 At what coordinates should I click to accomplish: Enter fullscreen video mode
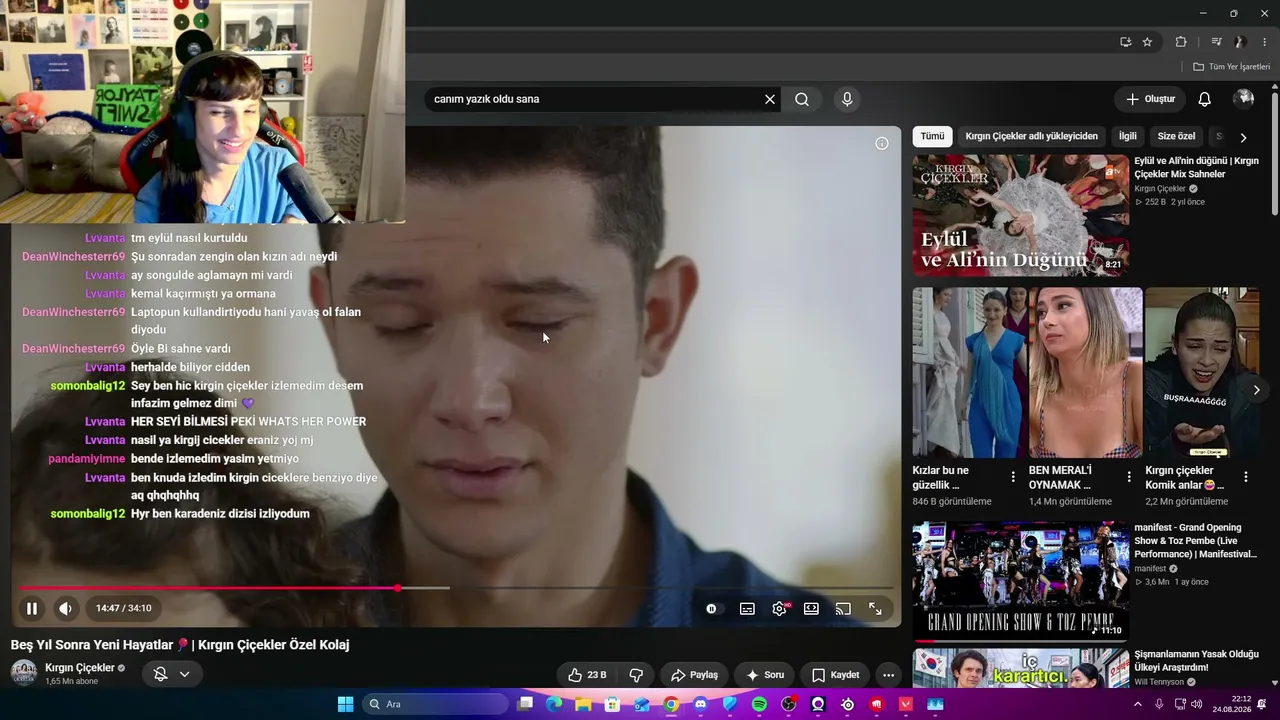point(875,608)
